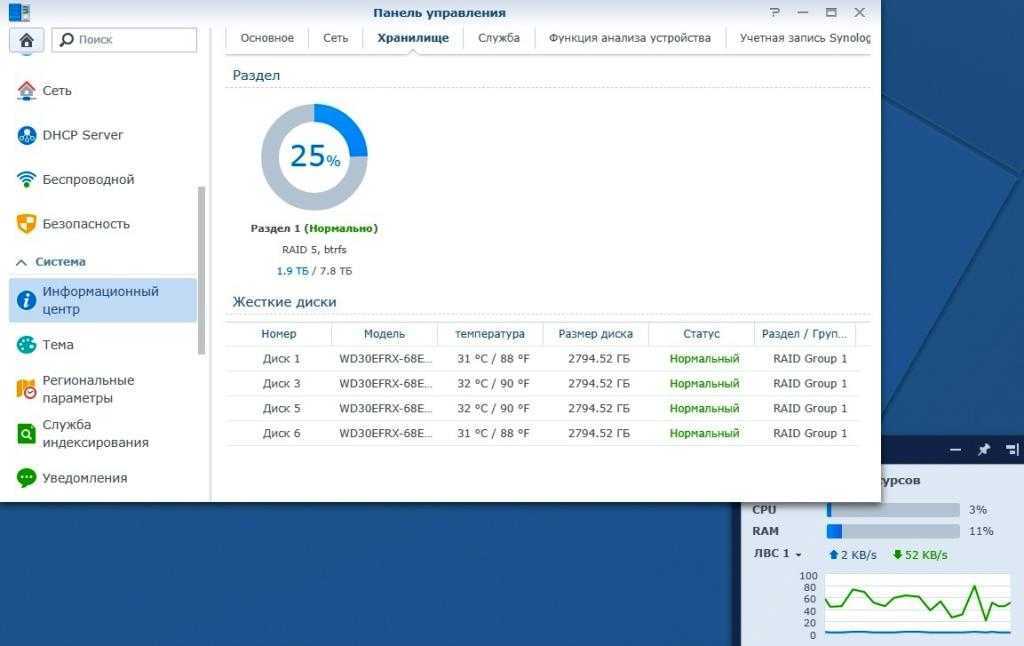Click the Беспроводной wireless icon

(27, 180)
